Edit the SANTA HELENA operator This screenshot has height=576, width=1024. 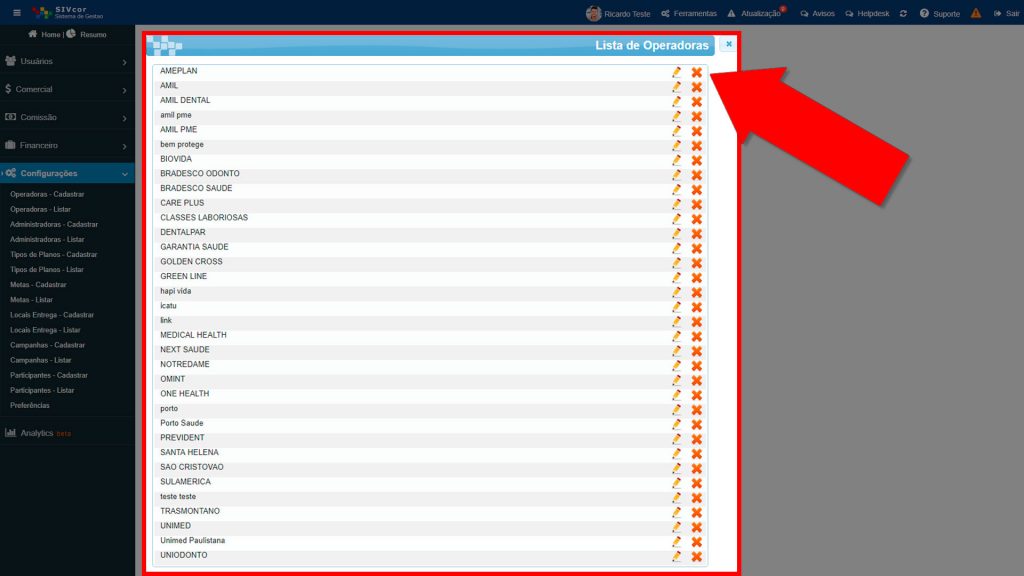pos(677,454)
